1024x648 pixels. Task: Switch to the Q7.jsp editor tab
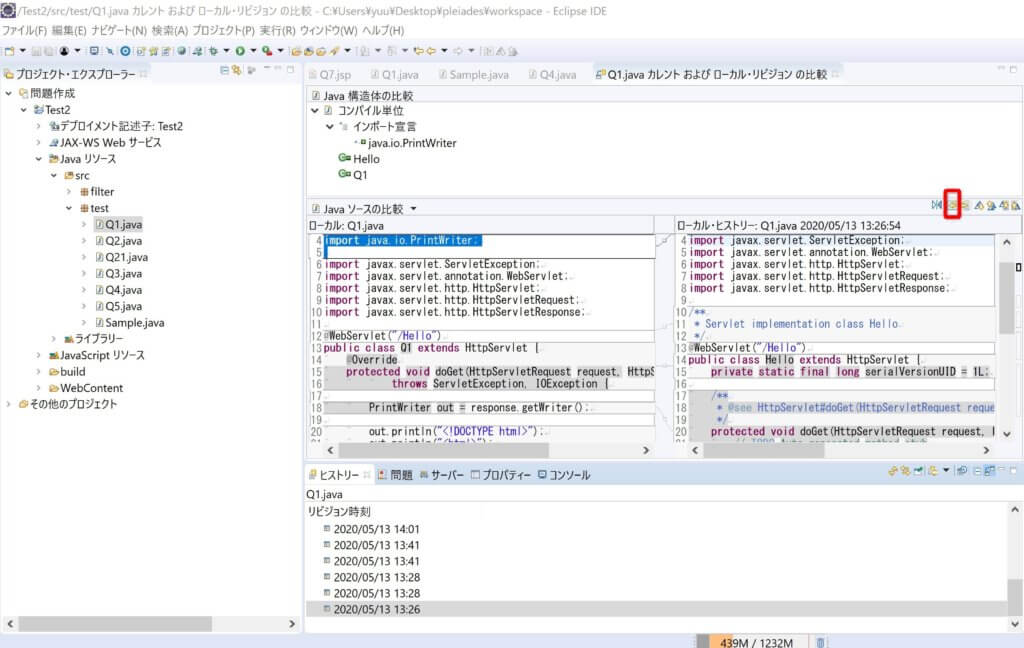330,74
